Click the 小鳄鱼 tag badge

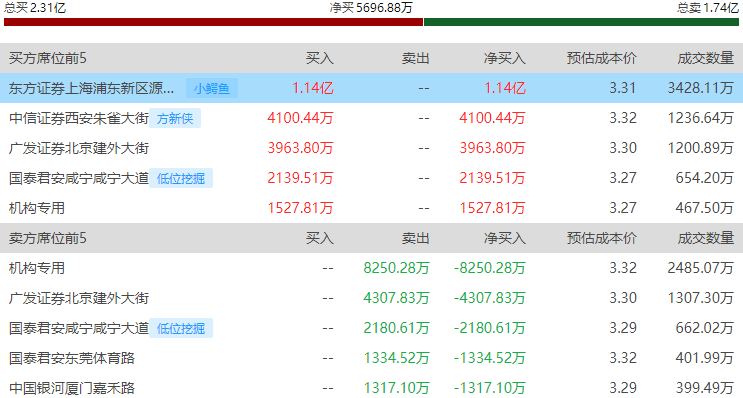212,88
